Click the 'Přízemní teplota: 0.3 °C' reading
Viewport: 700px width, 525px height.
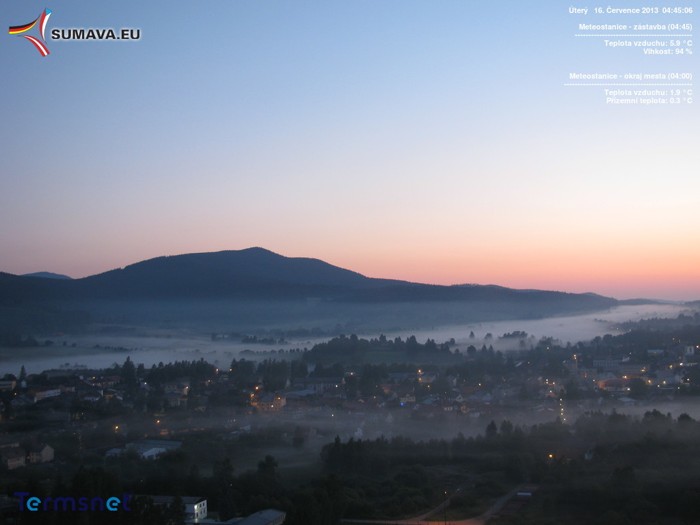tap(648, 100)
